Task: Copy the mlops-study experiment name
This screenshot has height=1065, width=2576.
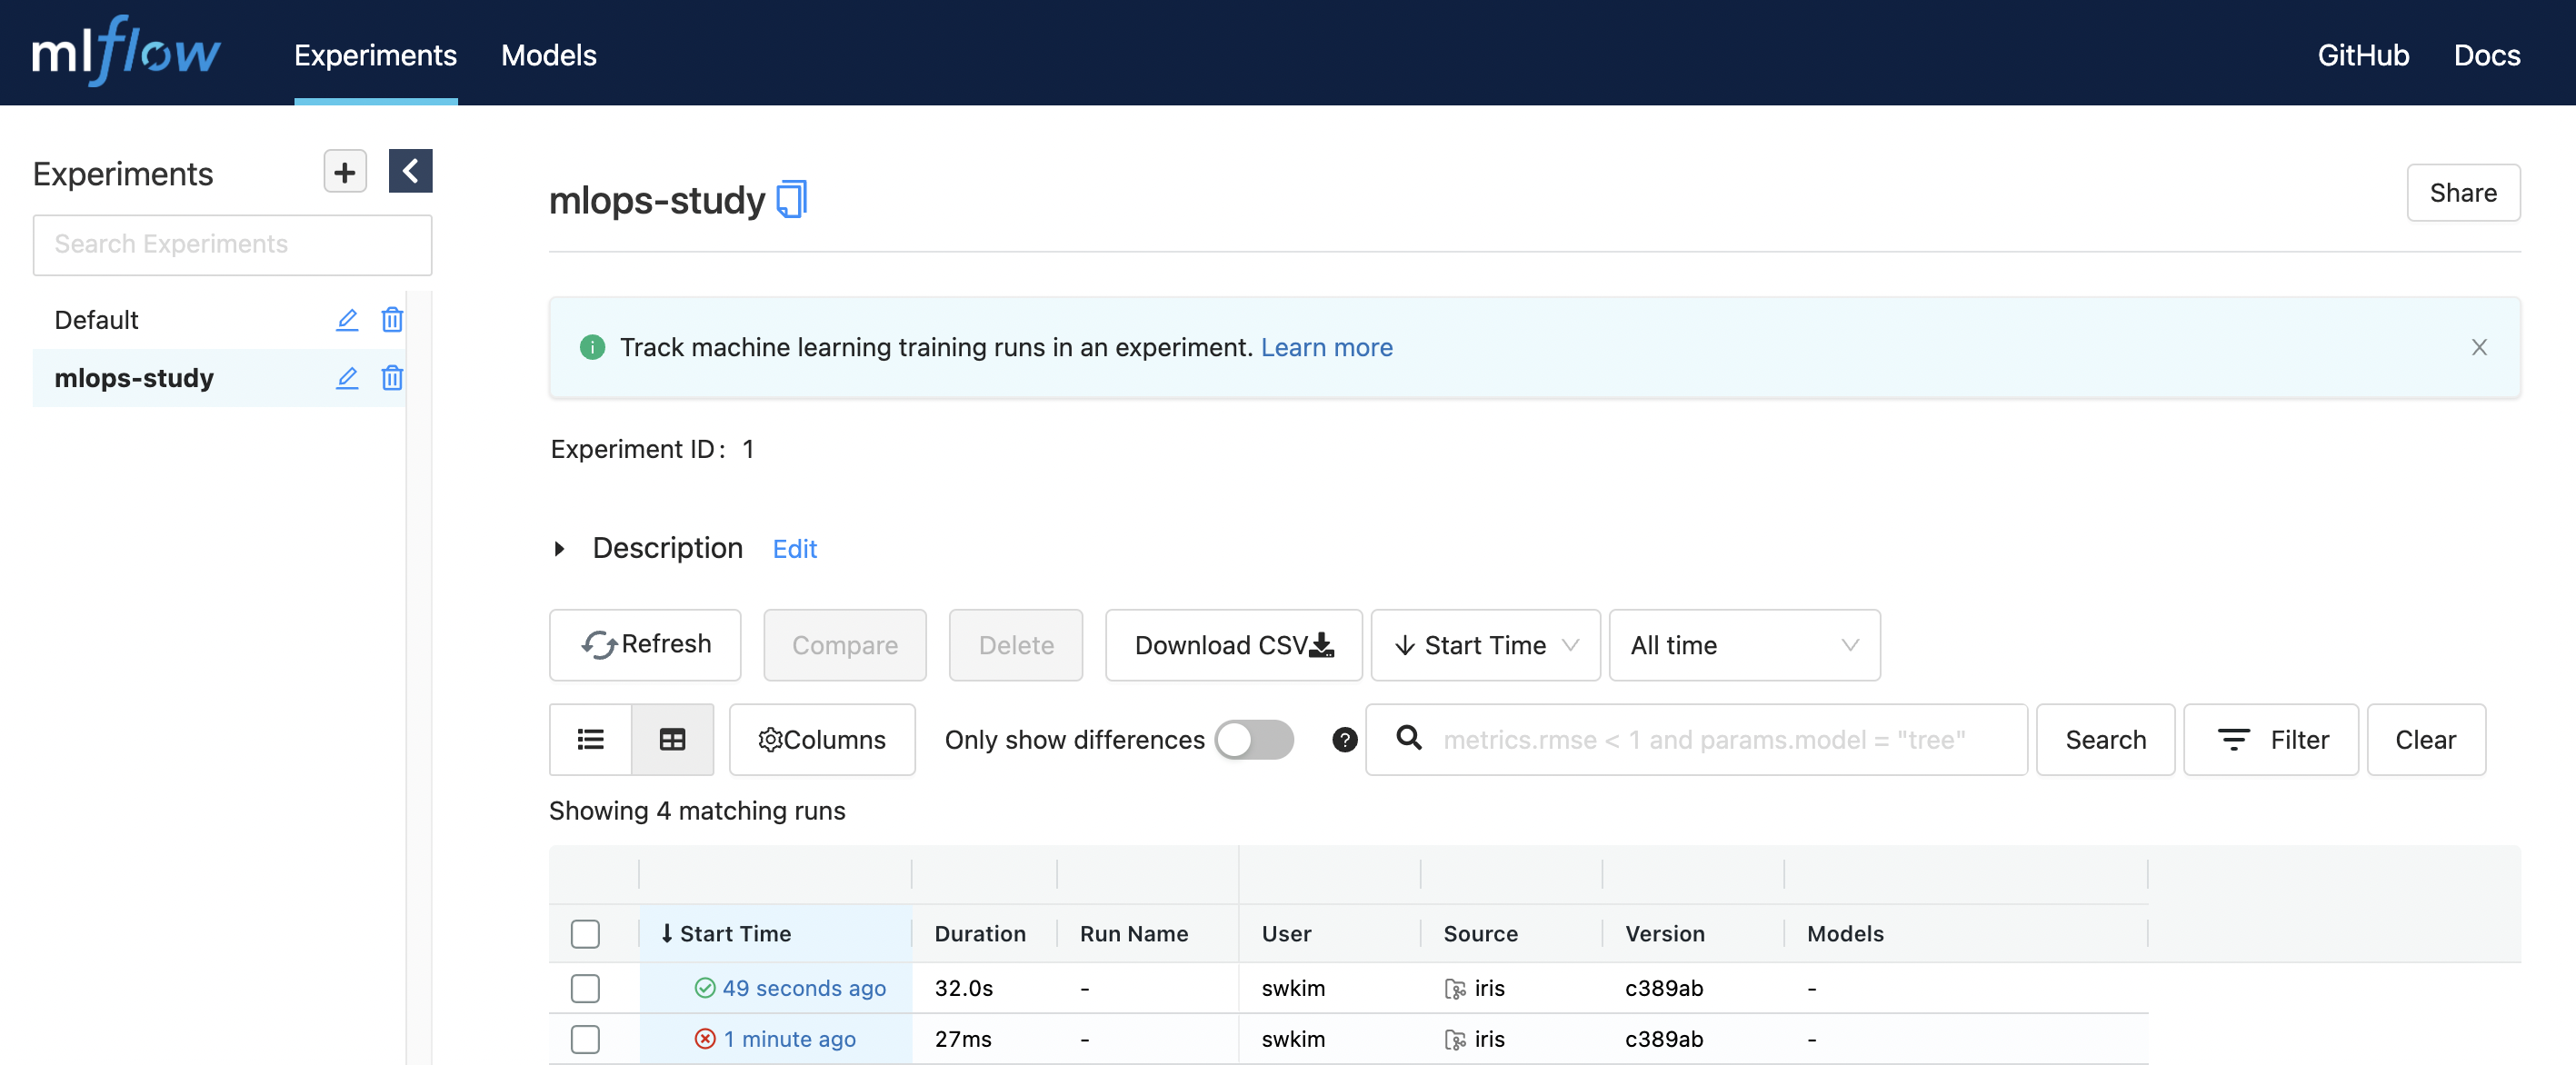Action: (791, 199)
